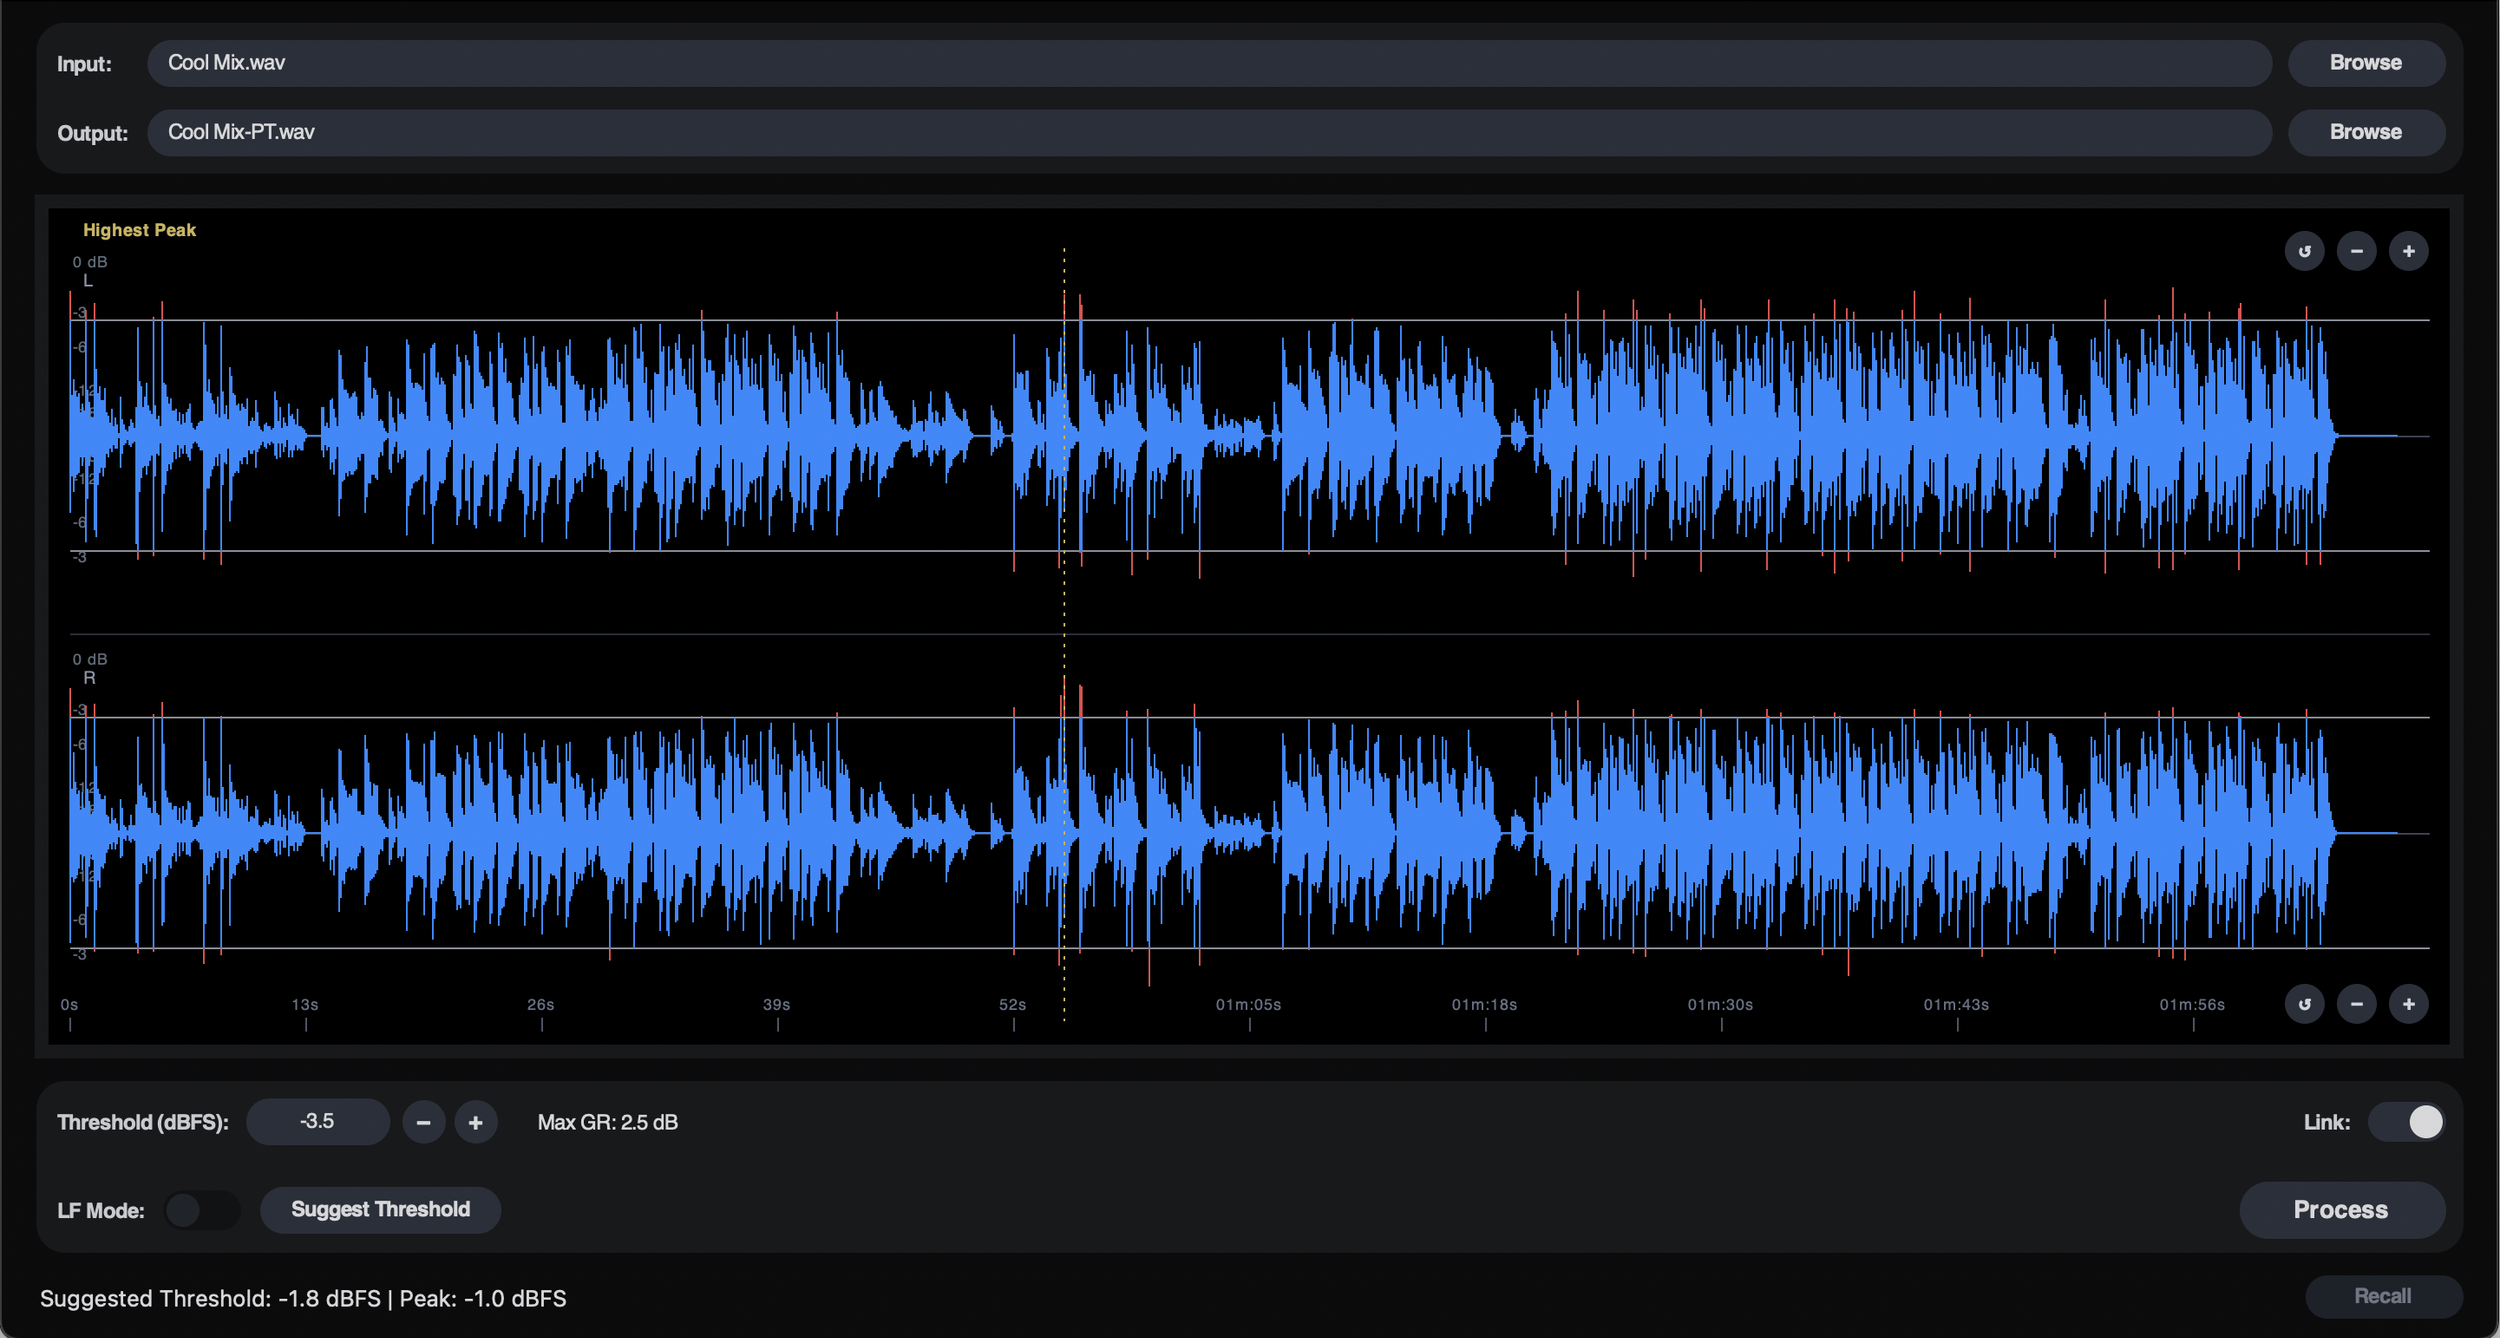The image size is (2500, 1338).
Task: Zoom in timeline with bottom plus icon
Action: pos(2408,1004)
